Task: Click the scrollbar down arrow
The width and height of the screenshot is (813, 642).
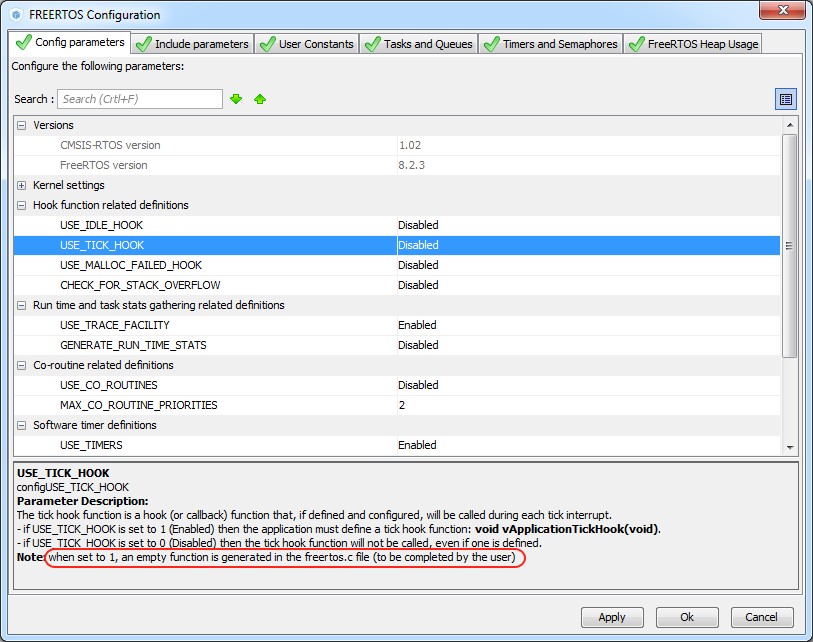Action: pos(790,448)
